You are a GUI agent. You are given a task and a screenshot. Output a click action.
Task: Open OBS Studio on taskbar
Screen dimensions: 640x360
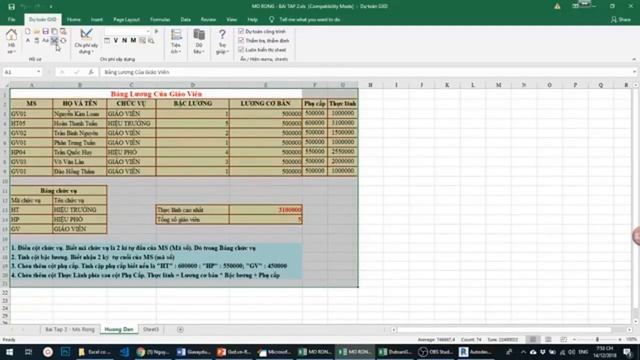pos(436,352)
